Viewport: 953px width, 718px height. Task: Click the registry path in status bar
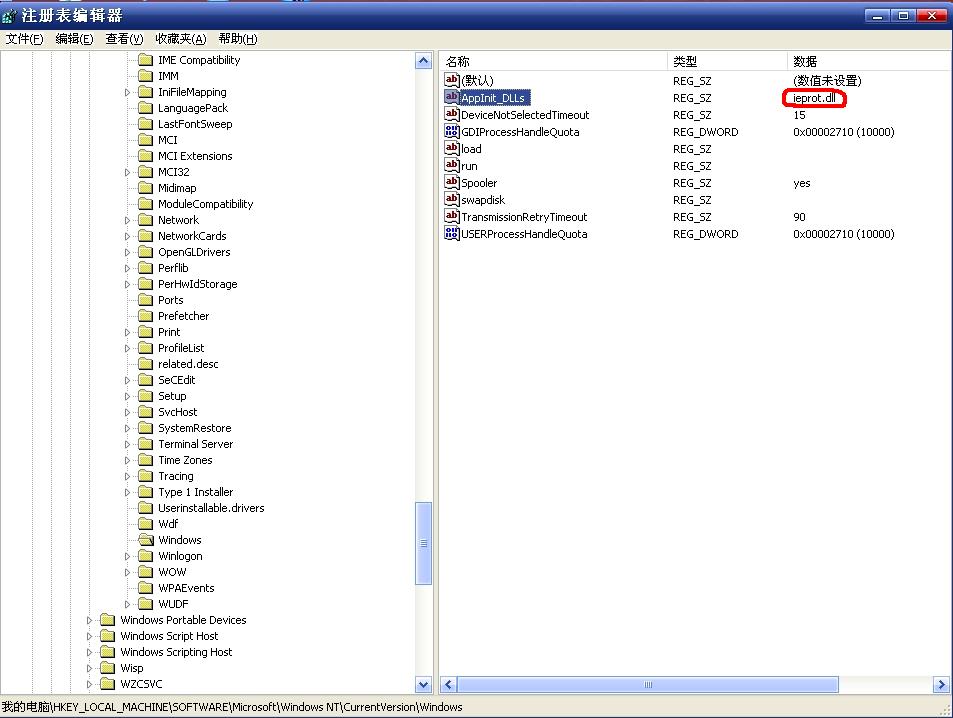(232, 707)
